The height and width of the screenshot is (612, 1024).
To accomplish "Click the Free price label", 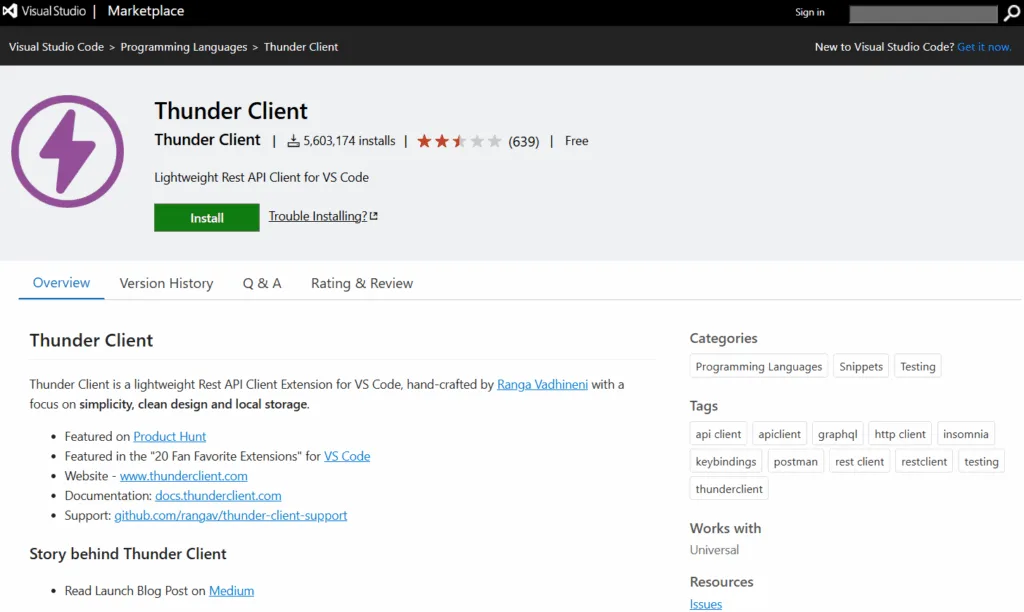I will 576,141.
